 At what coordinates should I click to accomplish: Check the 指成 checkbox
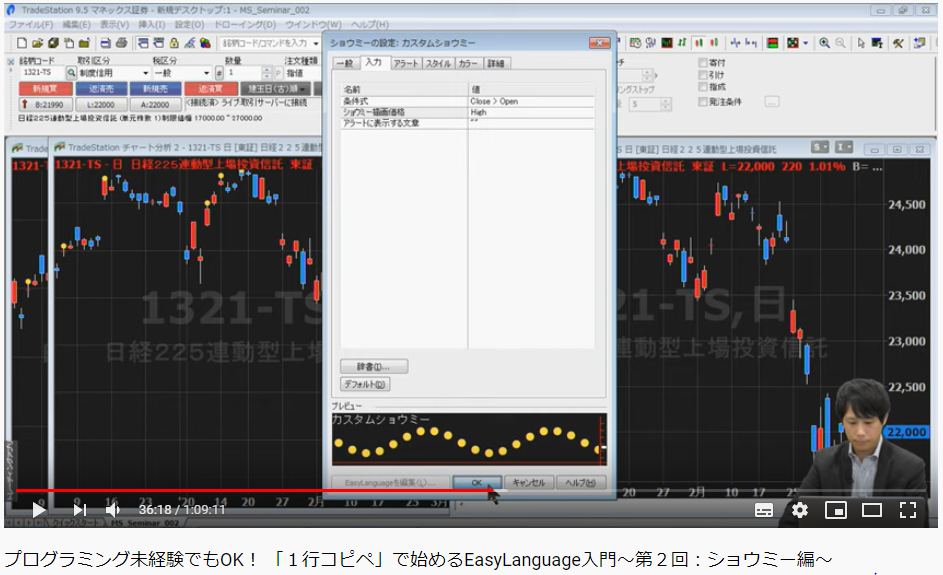coord(702,87)
